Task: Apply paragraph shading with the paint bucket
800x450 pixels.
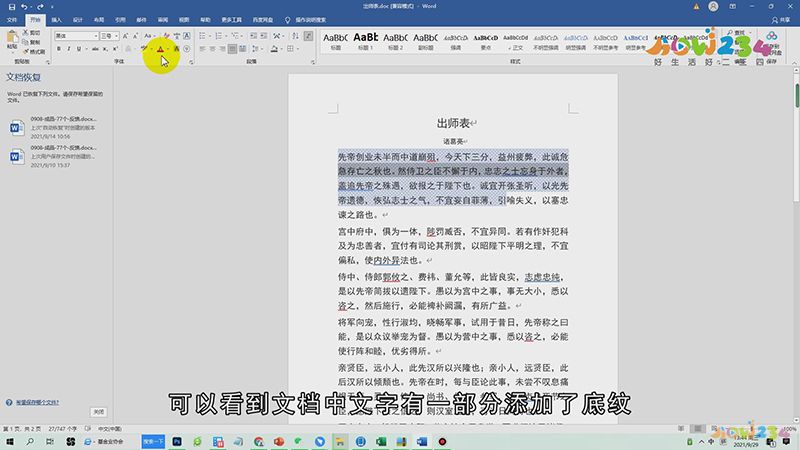Action: click(x=274, y=49)
